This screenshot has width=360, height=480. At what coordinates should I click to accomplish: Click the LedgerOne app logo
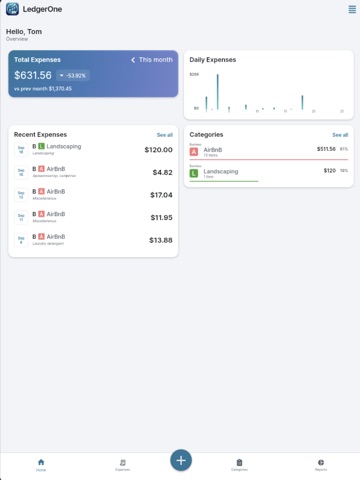(x=13, y=9)
